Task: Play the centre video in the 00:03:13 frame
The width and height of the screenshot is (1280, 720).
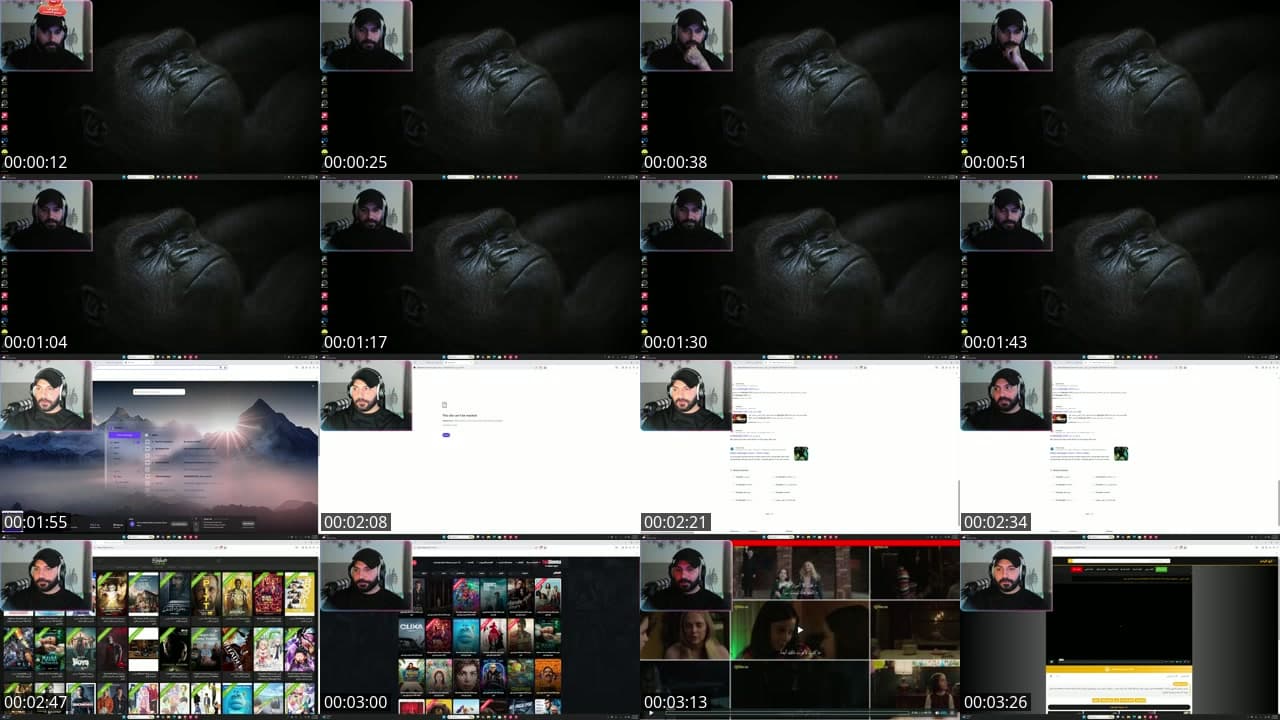Action: coord(799,630)
